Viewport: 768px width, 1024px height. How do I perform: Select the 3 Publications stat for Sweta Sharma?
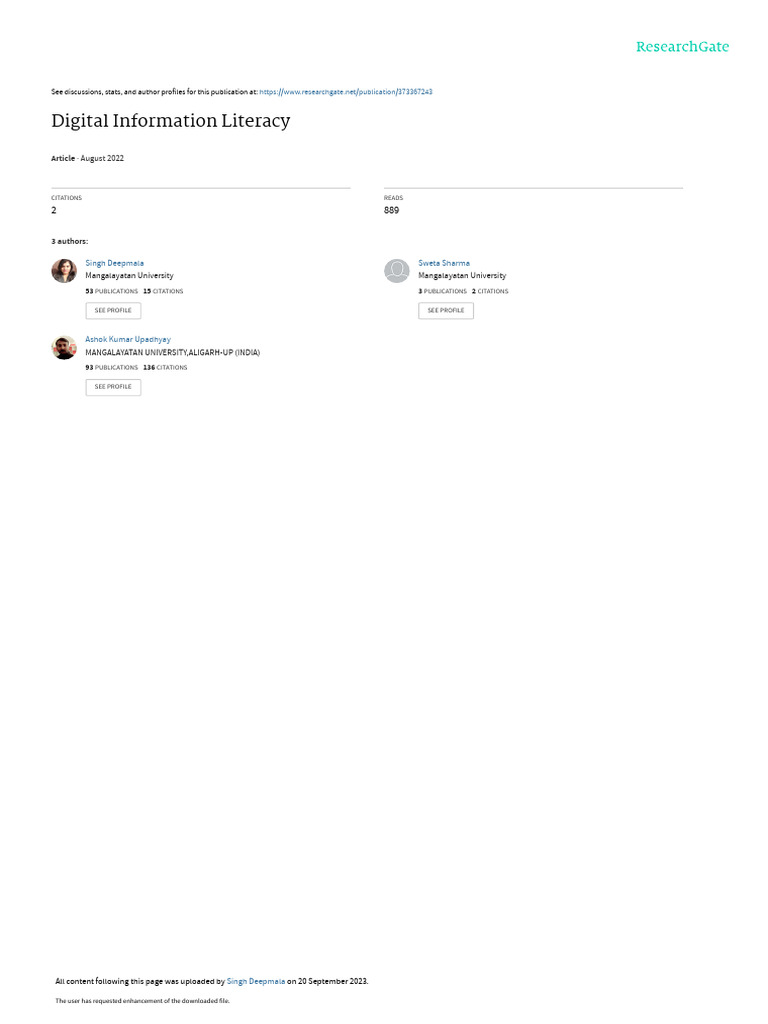pos(442,291)
